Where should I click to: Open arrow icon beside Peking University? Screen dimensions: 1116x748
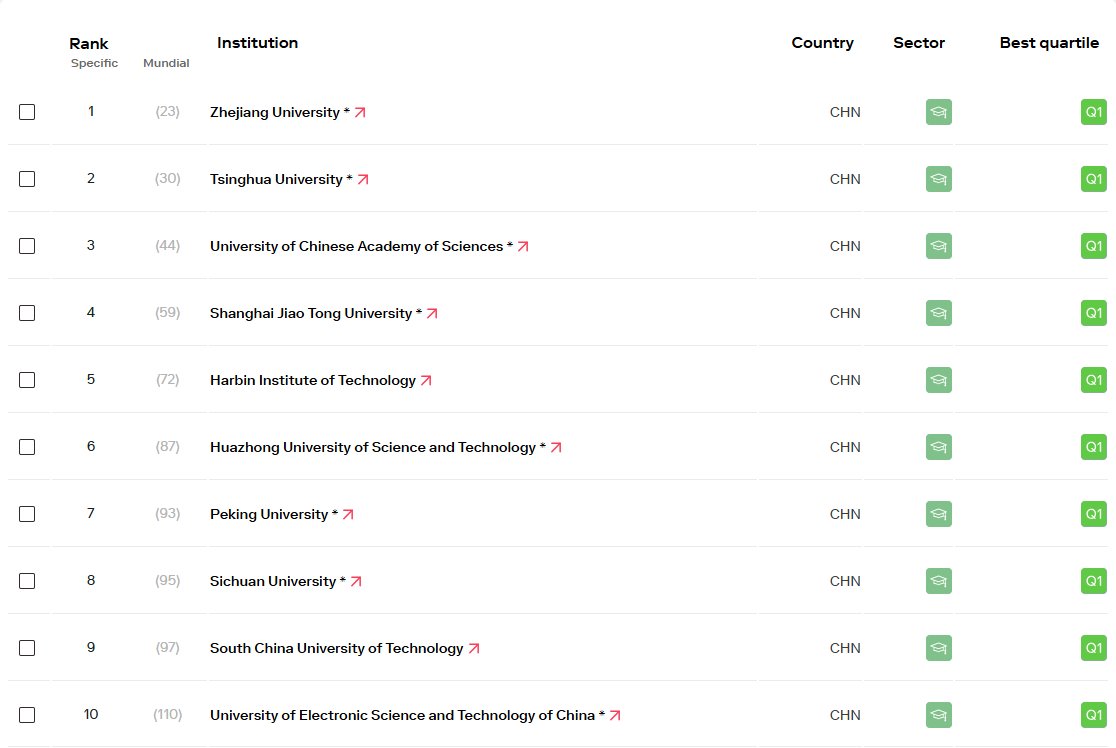pyautogui.click(x=348, y=514)
